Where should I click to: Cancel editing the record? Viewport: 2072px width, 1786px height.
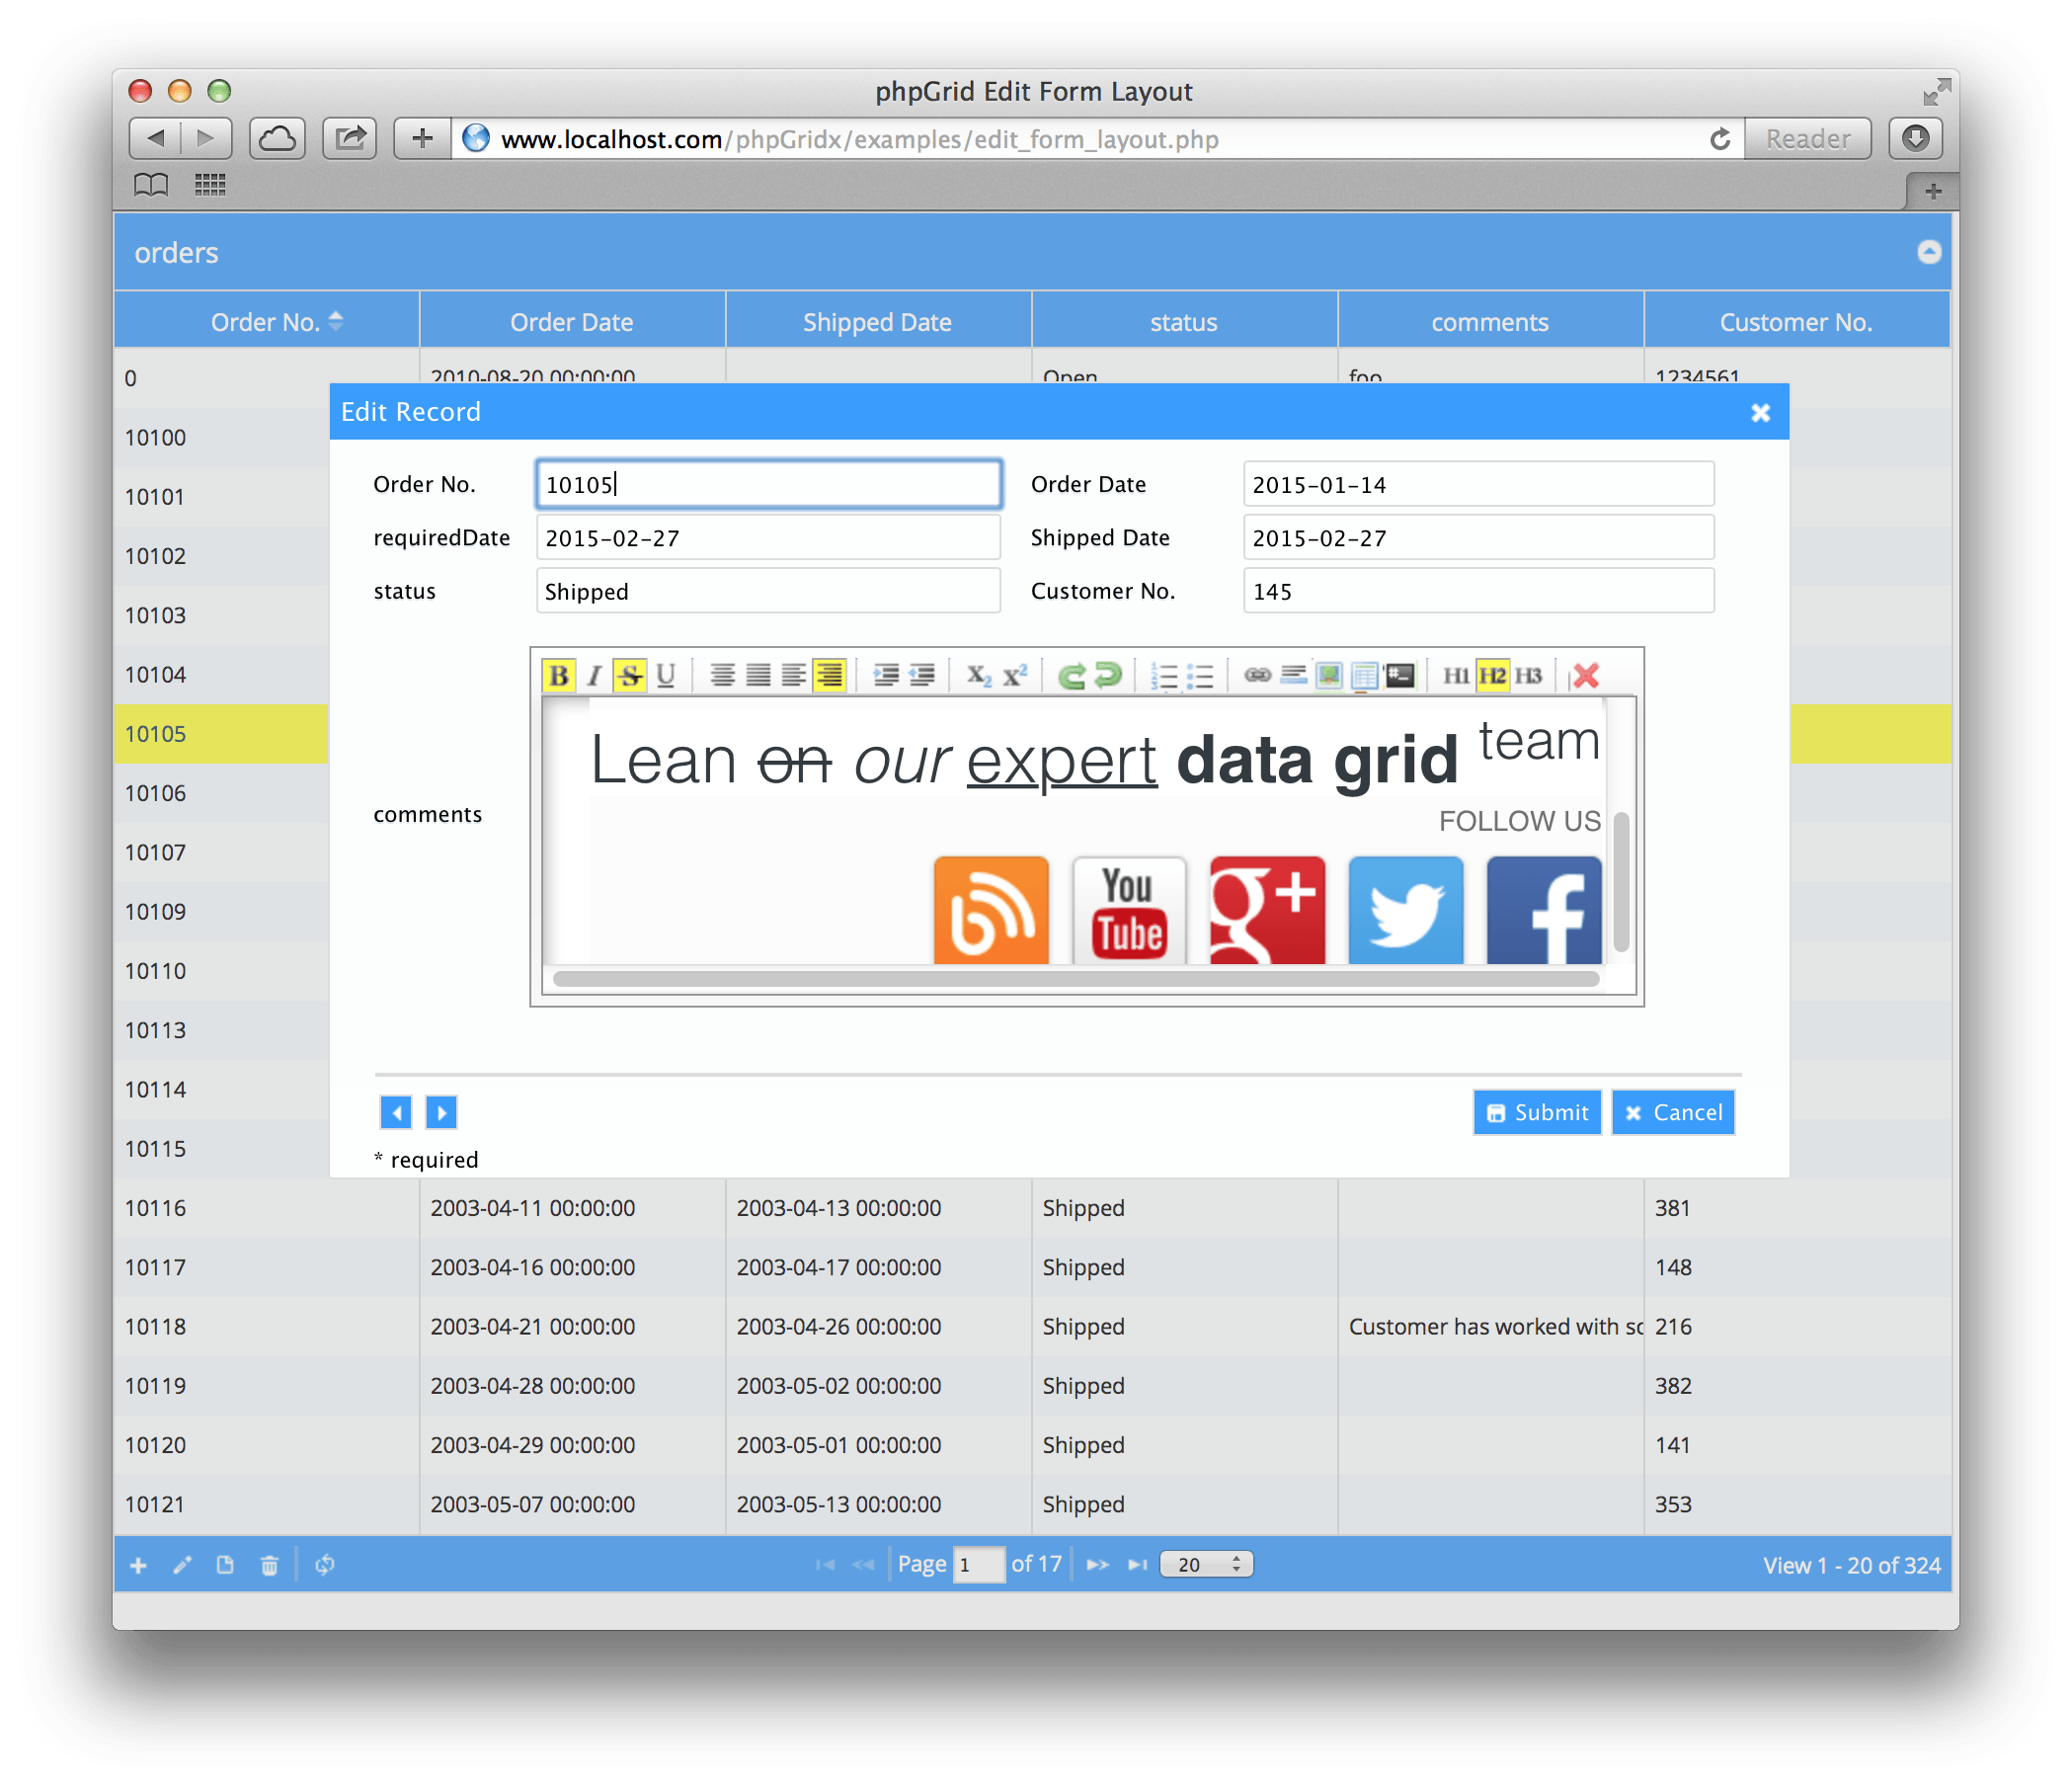[1673, 1113]
